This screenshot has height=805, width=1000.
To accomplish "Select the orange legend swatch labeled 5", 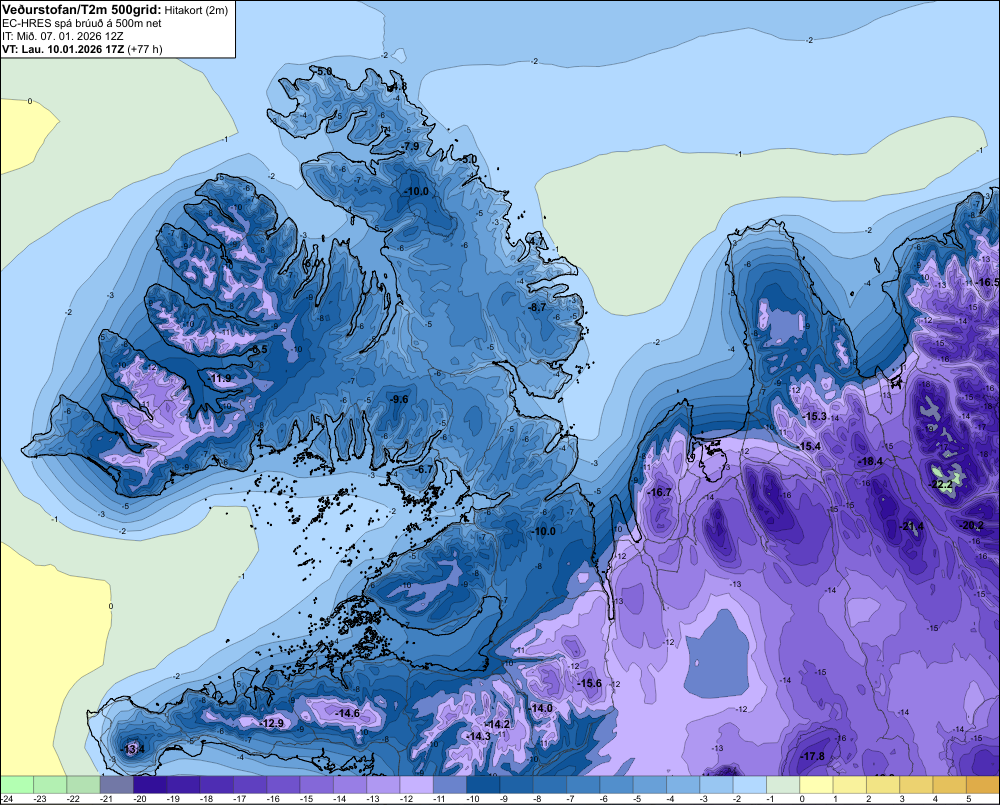I will [983, 784].
